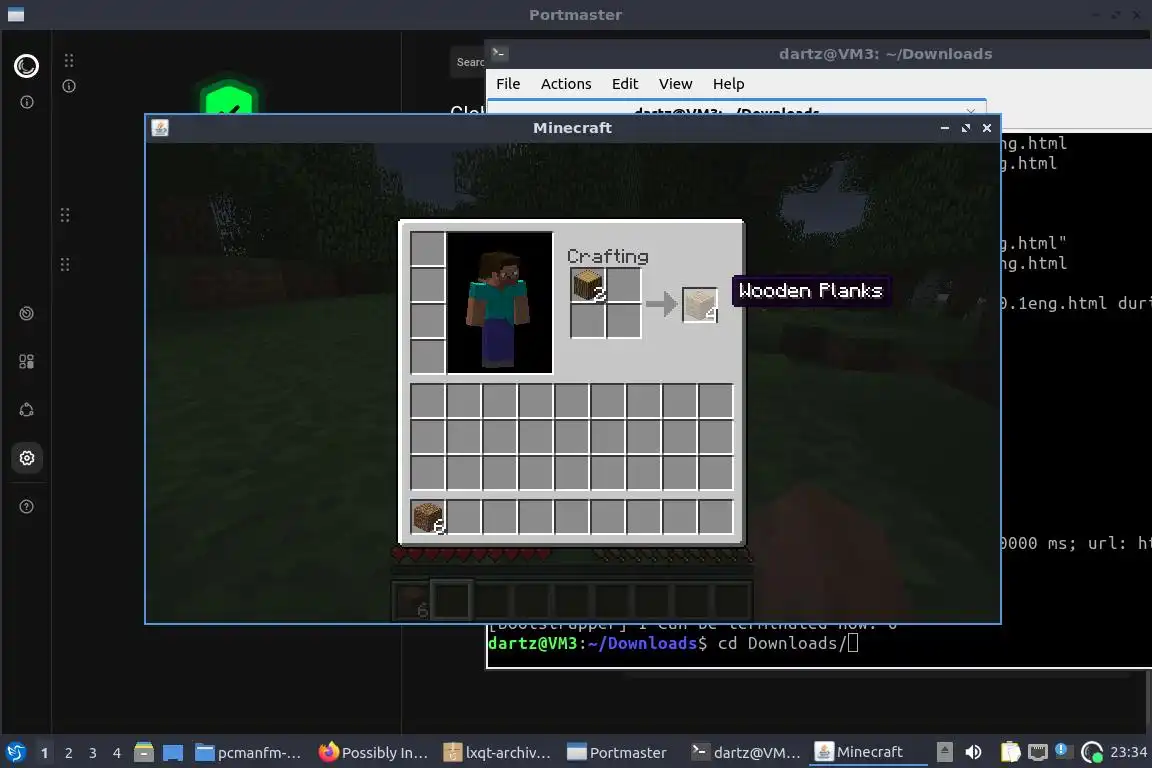Open the clipboard icon in system tray
This screenshot has height=768, width=1152.
1010,752
